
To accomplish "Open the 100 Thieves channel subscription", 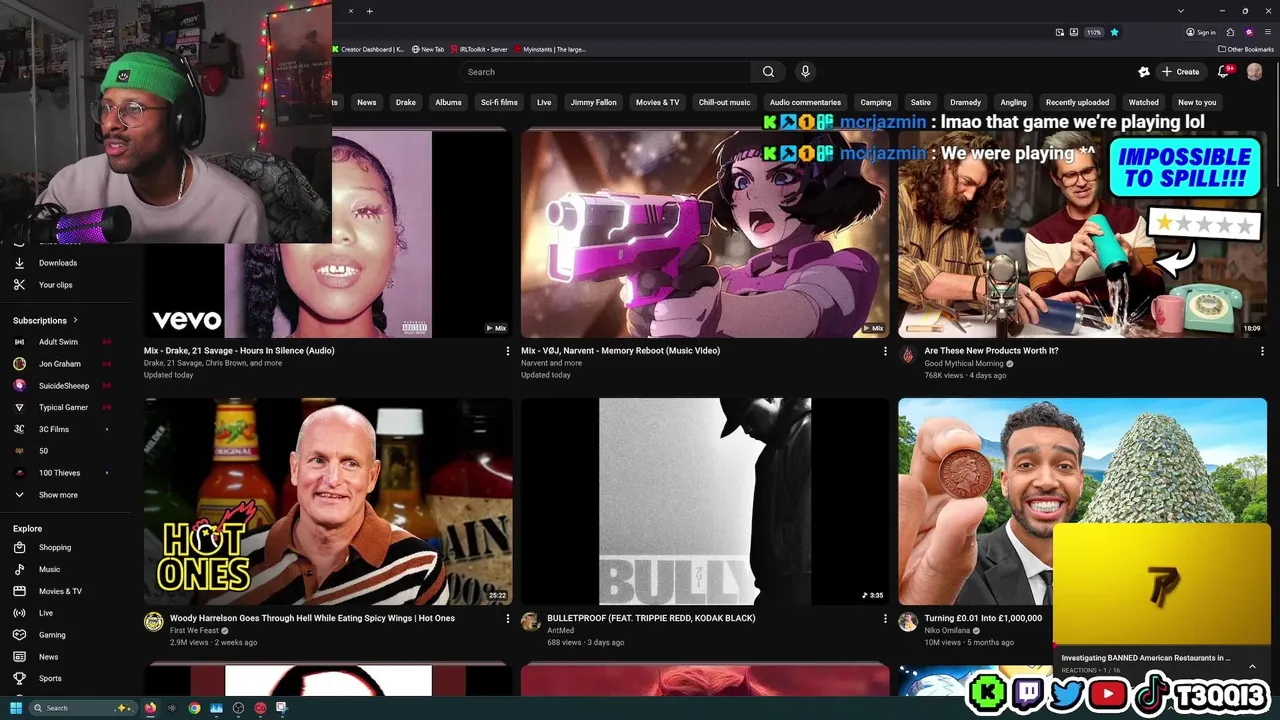I will [x=60, y=473].
